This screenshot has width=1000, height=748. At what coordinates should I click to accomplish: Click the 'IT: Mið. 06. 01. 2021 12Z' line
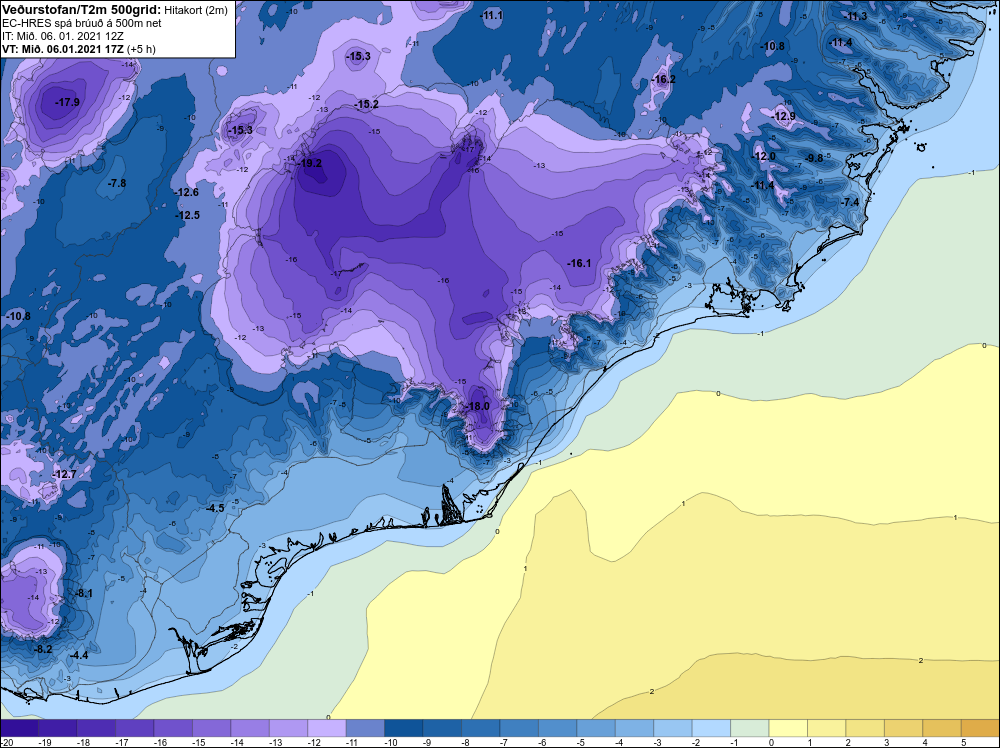pos(62,36)
